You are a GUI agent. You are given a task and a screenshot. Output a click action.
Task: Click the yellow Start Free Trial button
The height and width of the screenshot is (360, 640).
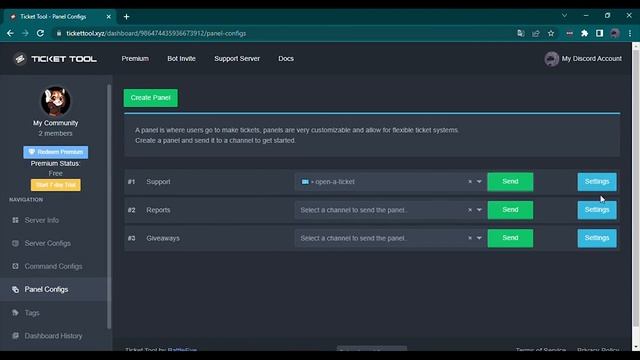tap(56, 185)
